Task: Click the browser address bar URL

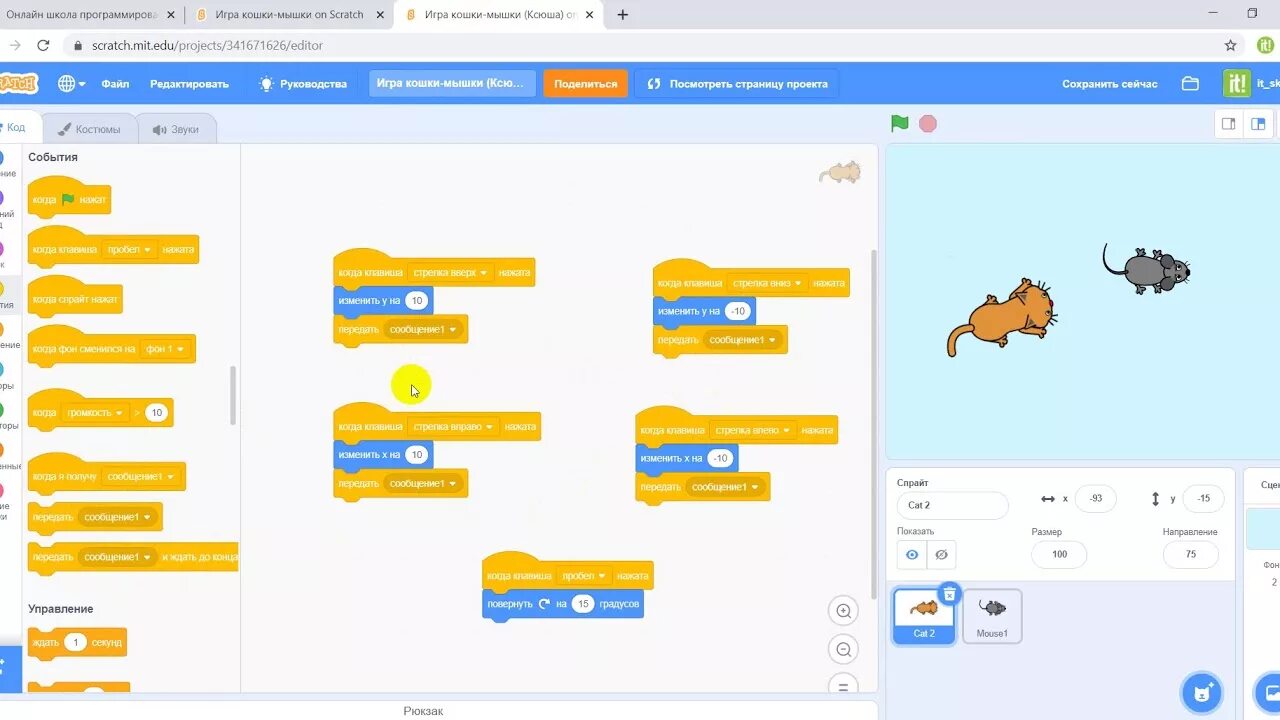Action: (x=207, y=46)
